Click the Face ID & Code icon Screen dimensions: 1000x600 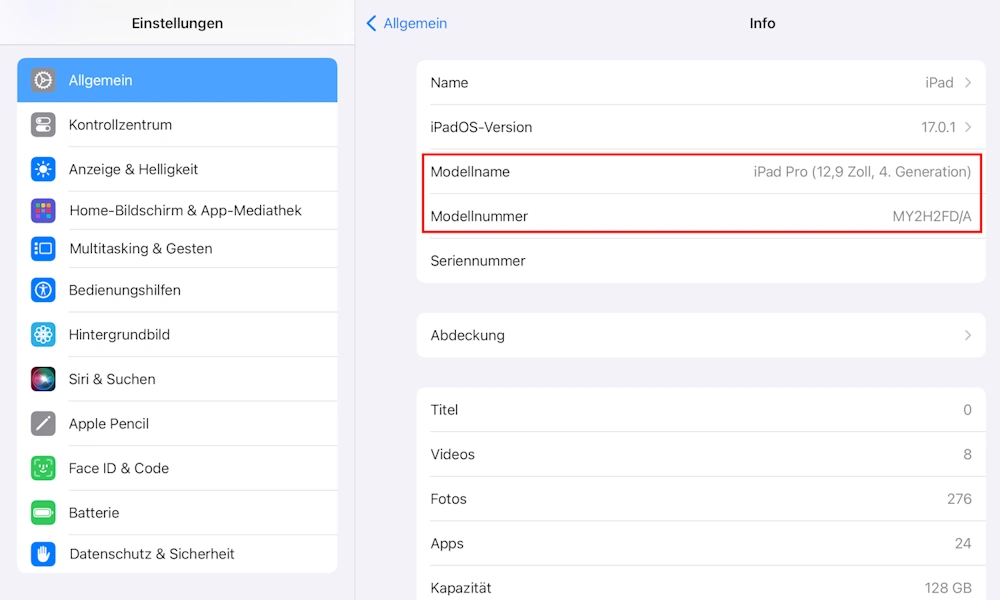coord(43,469)
